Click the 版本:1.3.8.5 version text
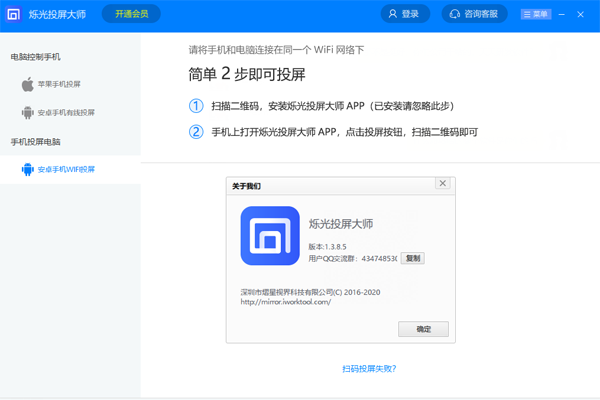The image size is (600, 400). 328,247
